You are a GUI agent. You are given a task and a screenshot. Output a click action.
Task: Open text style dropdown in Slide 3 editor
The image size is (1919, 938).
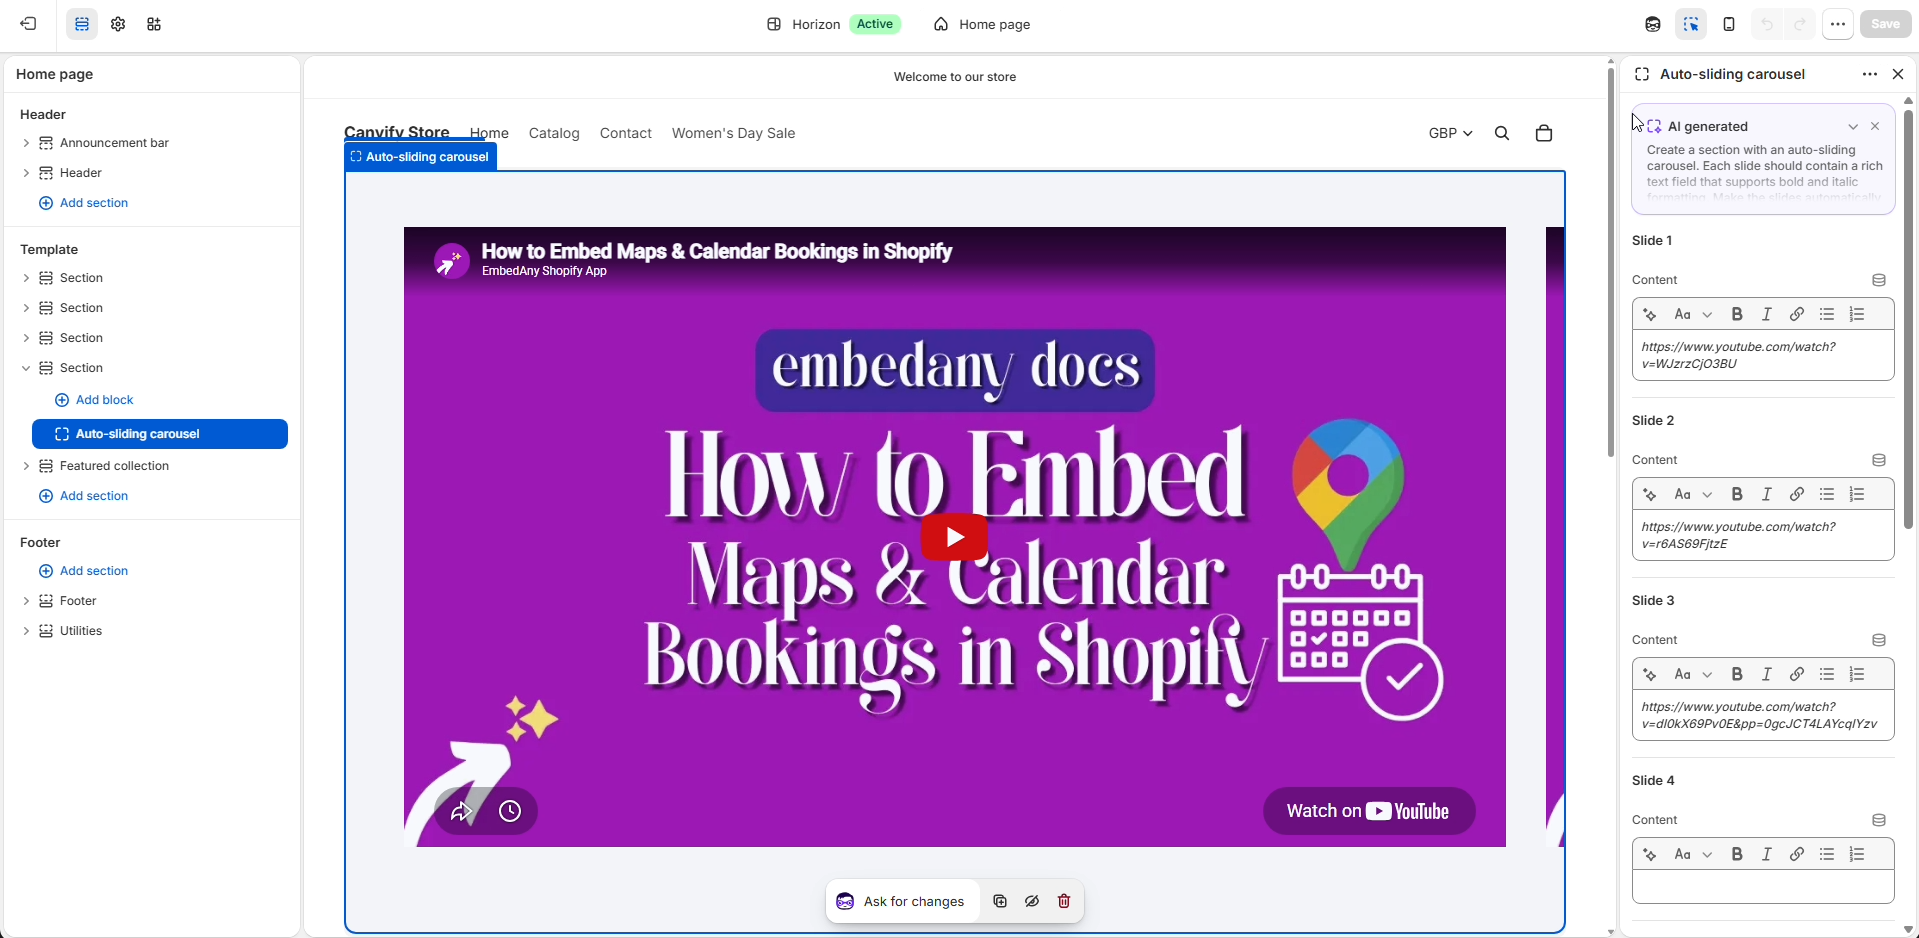[1694, 674]
